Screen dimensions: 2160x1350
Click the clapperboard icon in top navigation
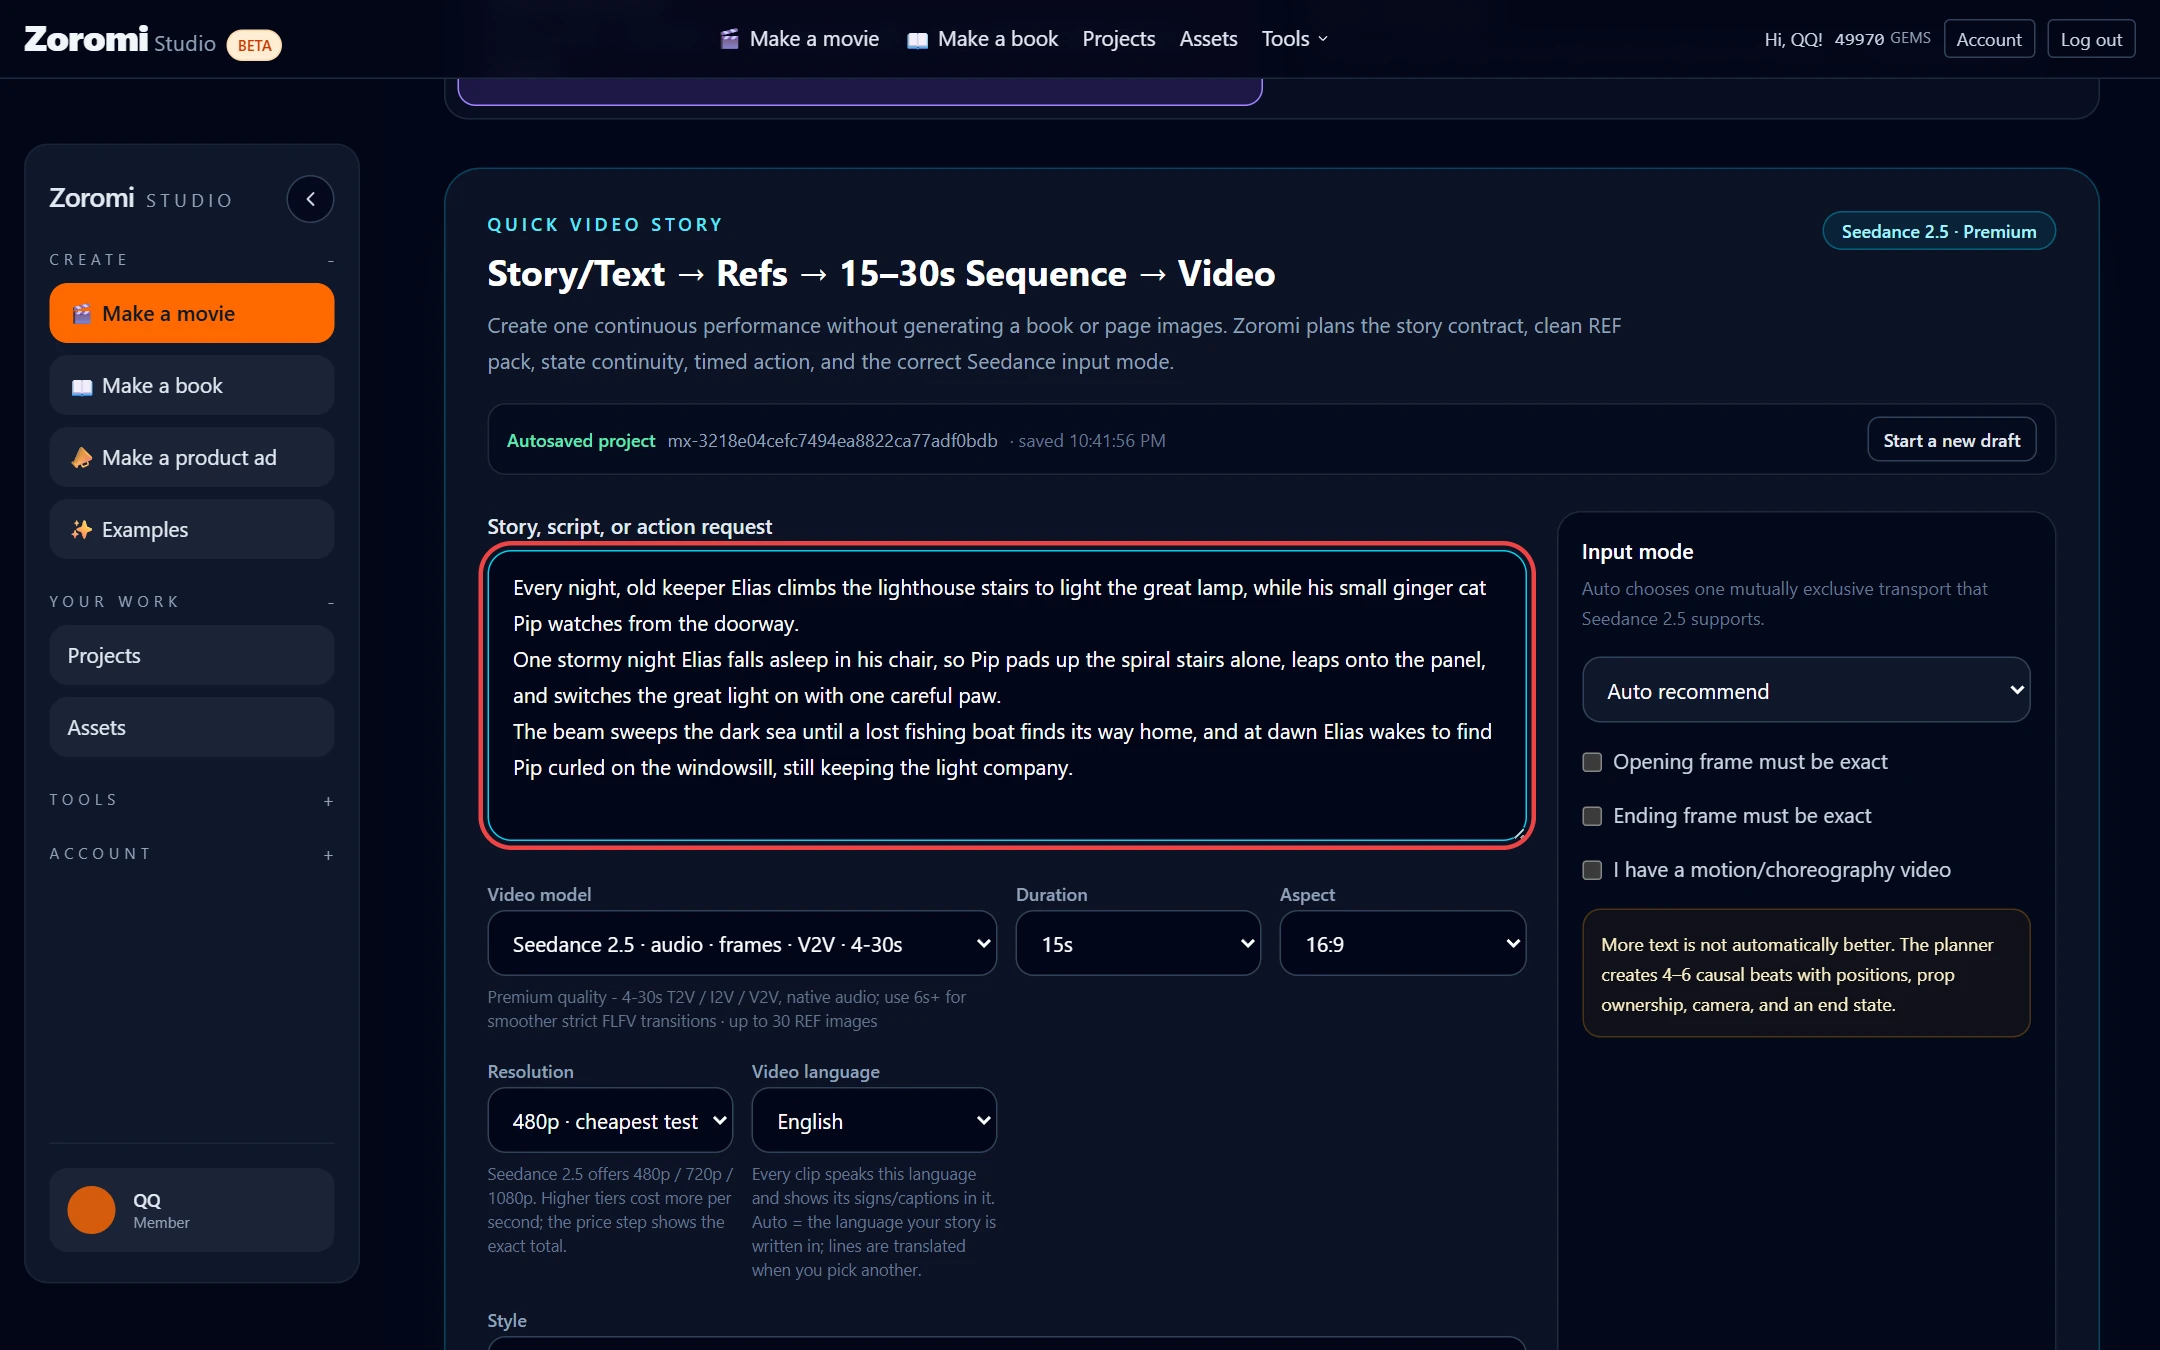point(730,39)
